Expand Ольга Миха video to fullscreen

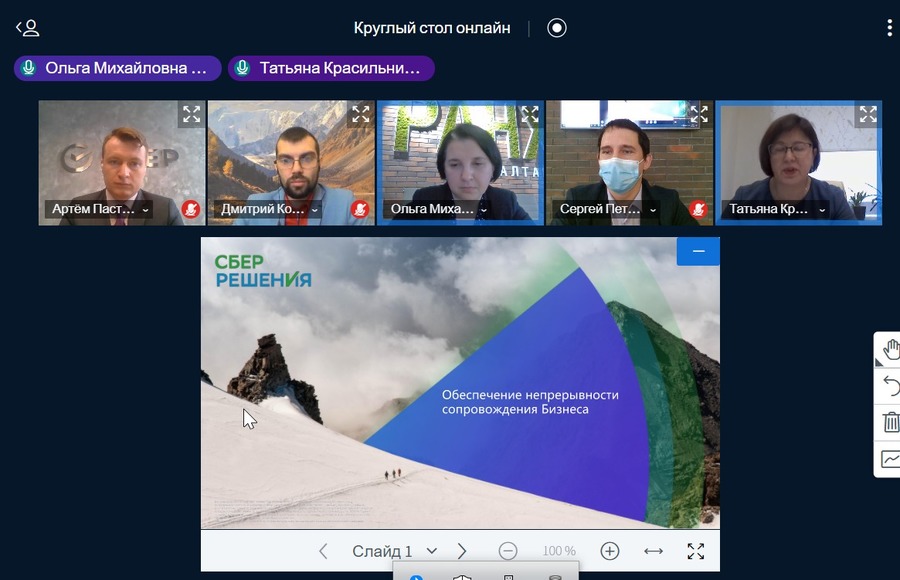click(x=530, y=114)
